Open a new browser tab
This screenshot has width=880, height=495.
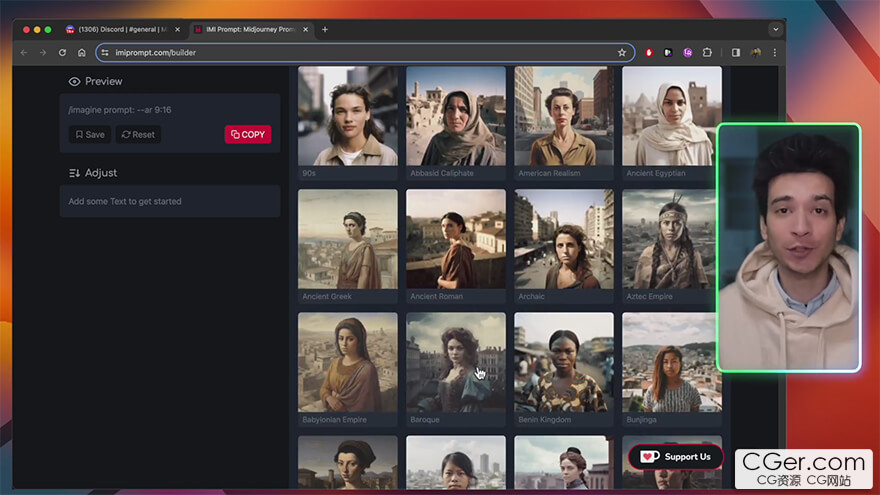click(x=324, y=29)
